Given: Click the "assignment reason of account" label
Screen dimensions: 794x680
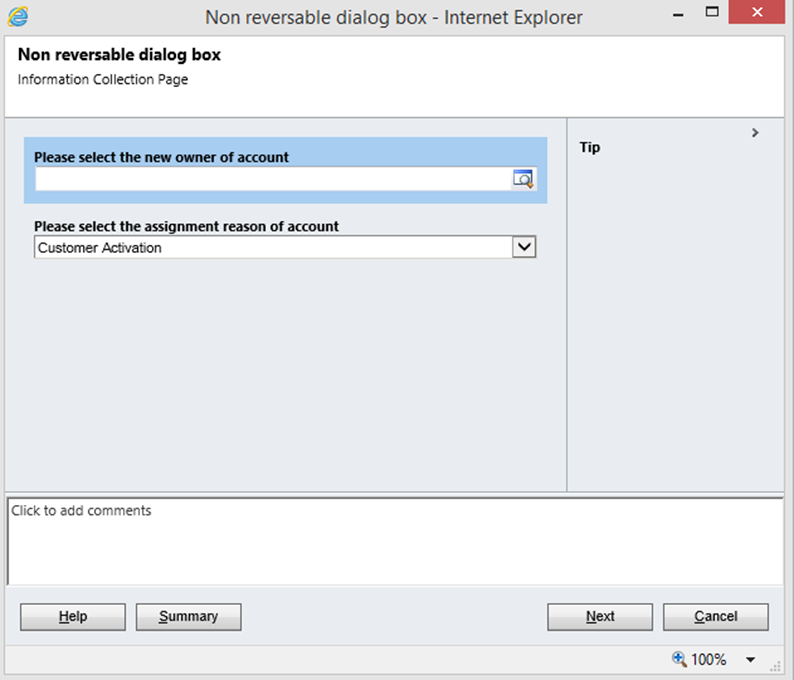Looking at the screenshot, I should tap(186, 226).
